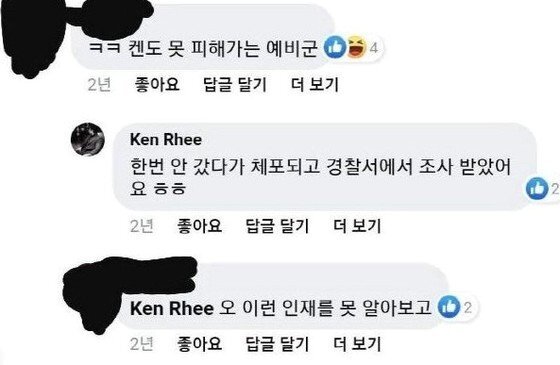Image resolution: width=560 pixels, height=365 pixels.
Task: Click Ken Rhee mention in last comment
Action: pos(172,308)
